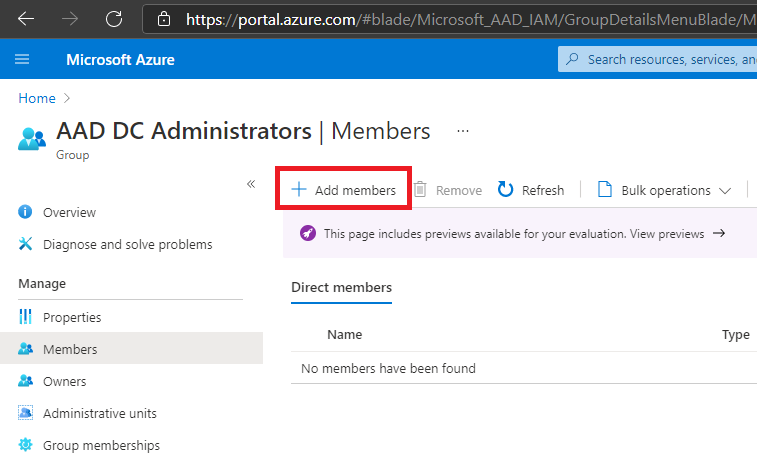Sort by the Type column header

736,335
